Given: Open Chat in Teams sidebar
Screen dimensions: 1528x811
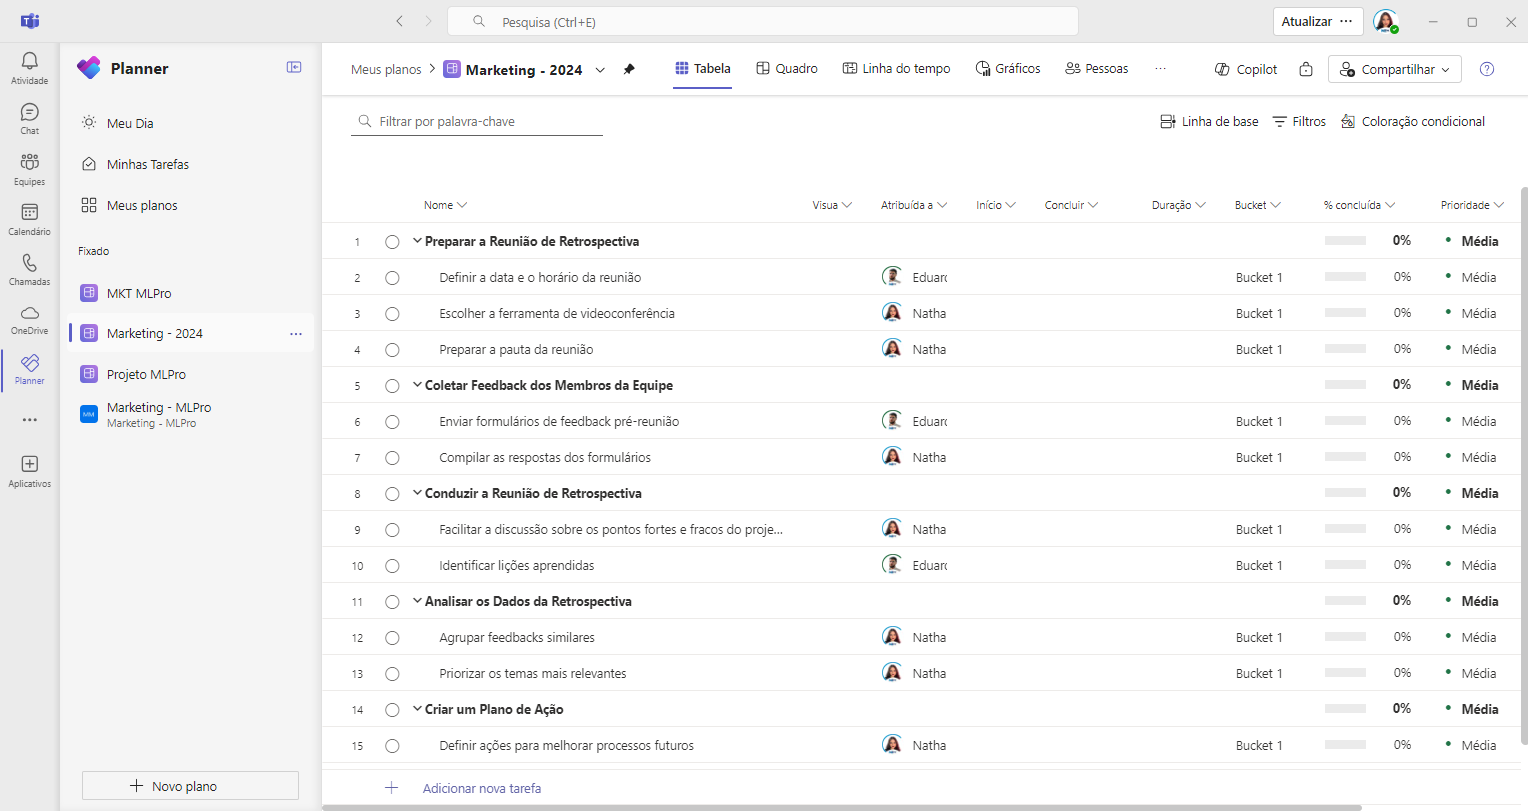Looking at the screenshot, I should pyautogui.click(x=30, y=112).
